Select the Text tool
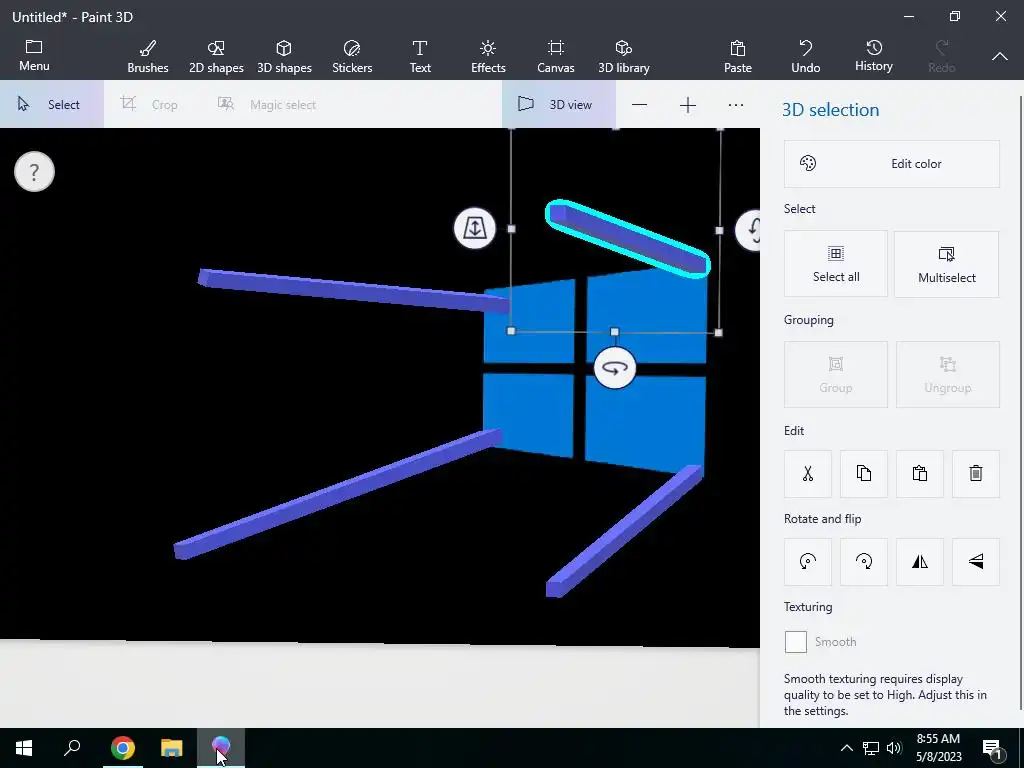Screen dimensions: 1024x768 click(420, 57)
